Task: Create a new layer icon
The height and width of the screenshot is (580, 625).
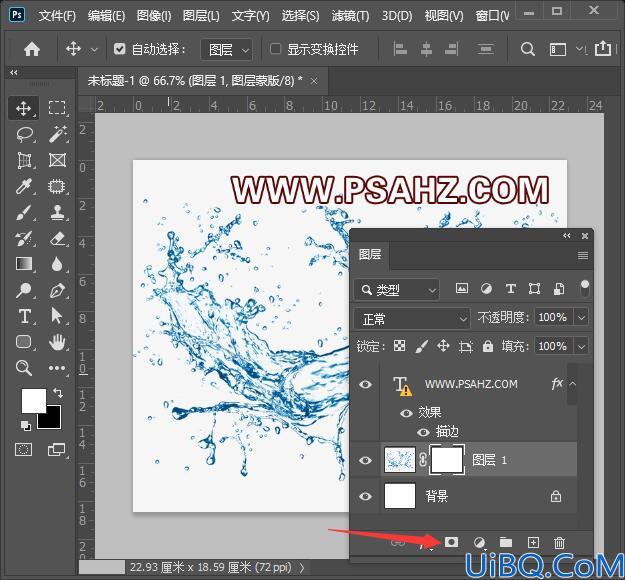Action: coord(533,543)
